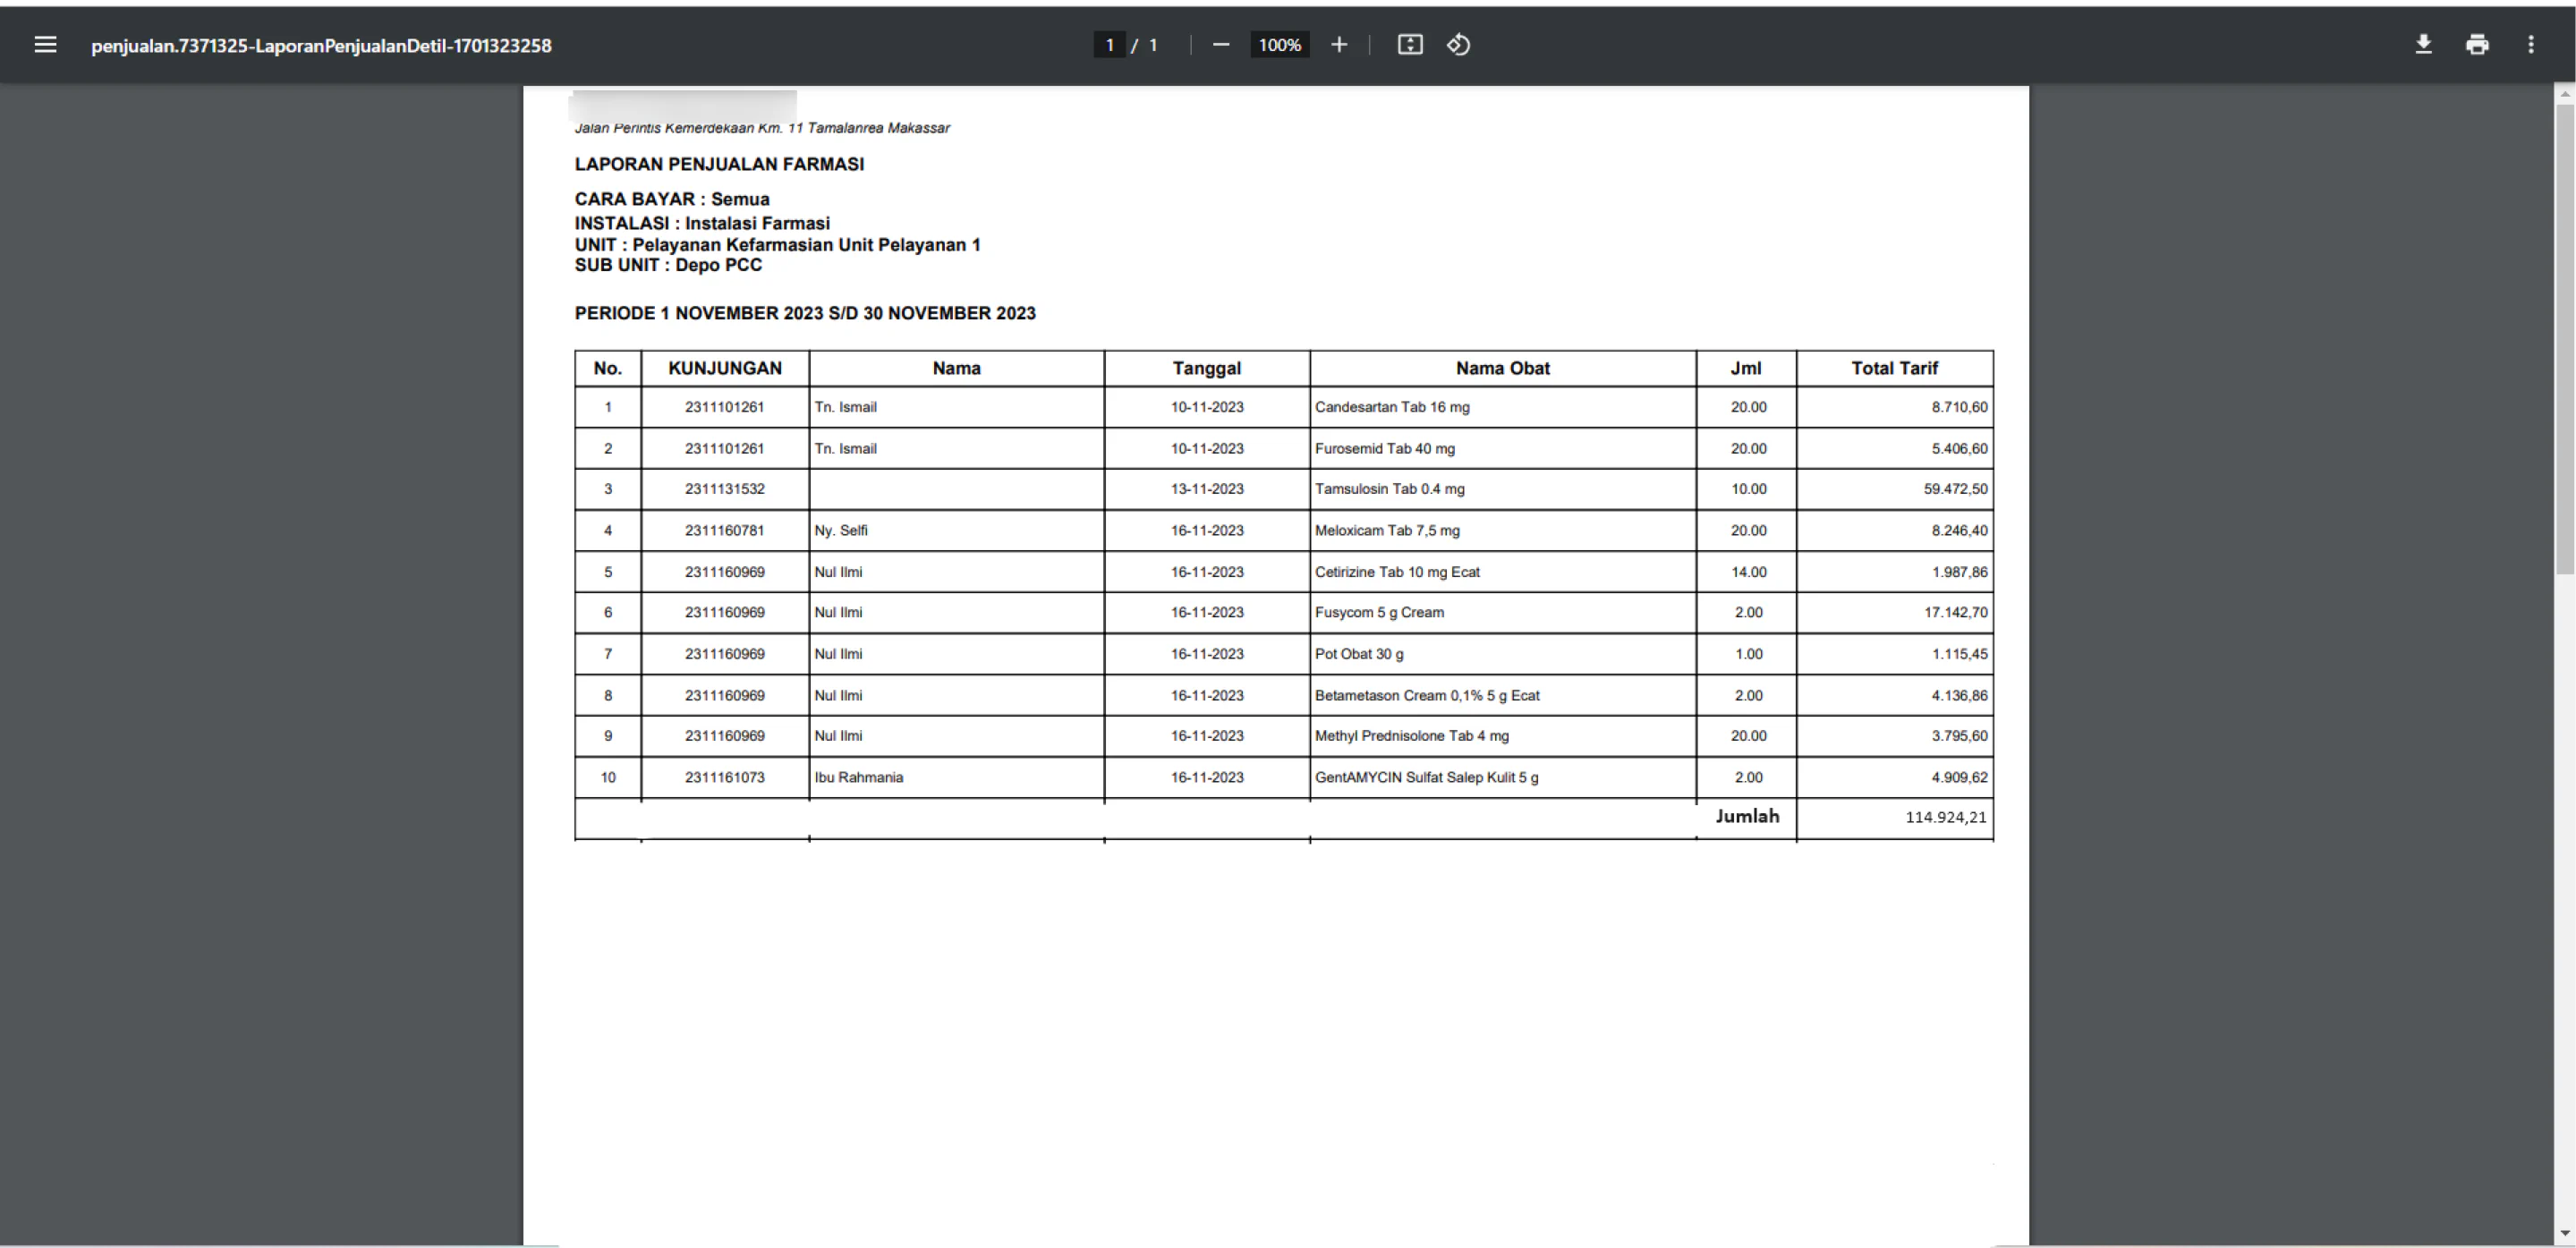2576x1248 pixels.
Task: Click the address line Jalan Perintis Kemerdekaan
Action: [x=762, y=128]
